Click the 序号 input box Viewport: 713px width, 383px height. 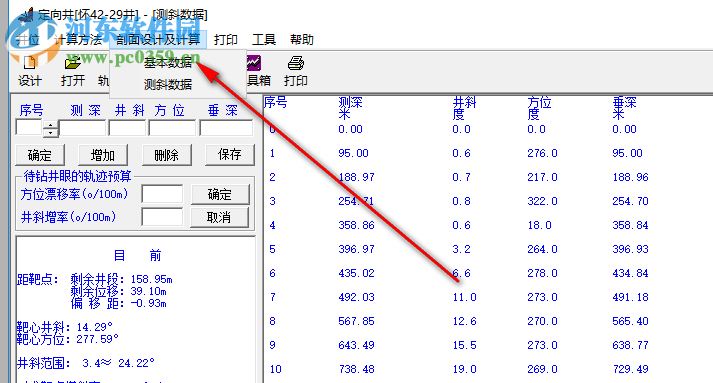(x=29, y=128)
